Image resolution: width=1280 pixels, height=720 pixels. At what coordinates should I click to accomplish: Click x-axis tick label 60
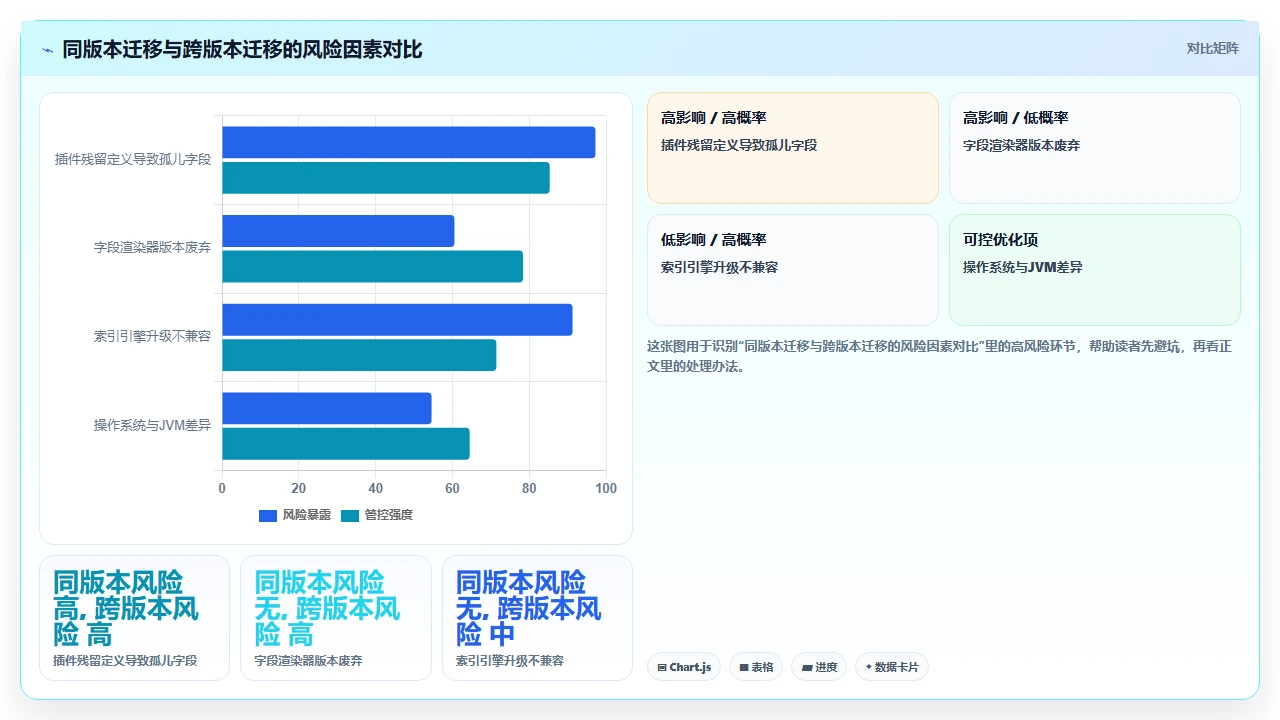click(452, 488)
